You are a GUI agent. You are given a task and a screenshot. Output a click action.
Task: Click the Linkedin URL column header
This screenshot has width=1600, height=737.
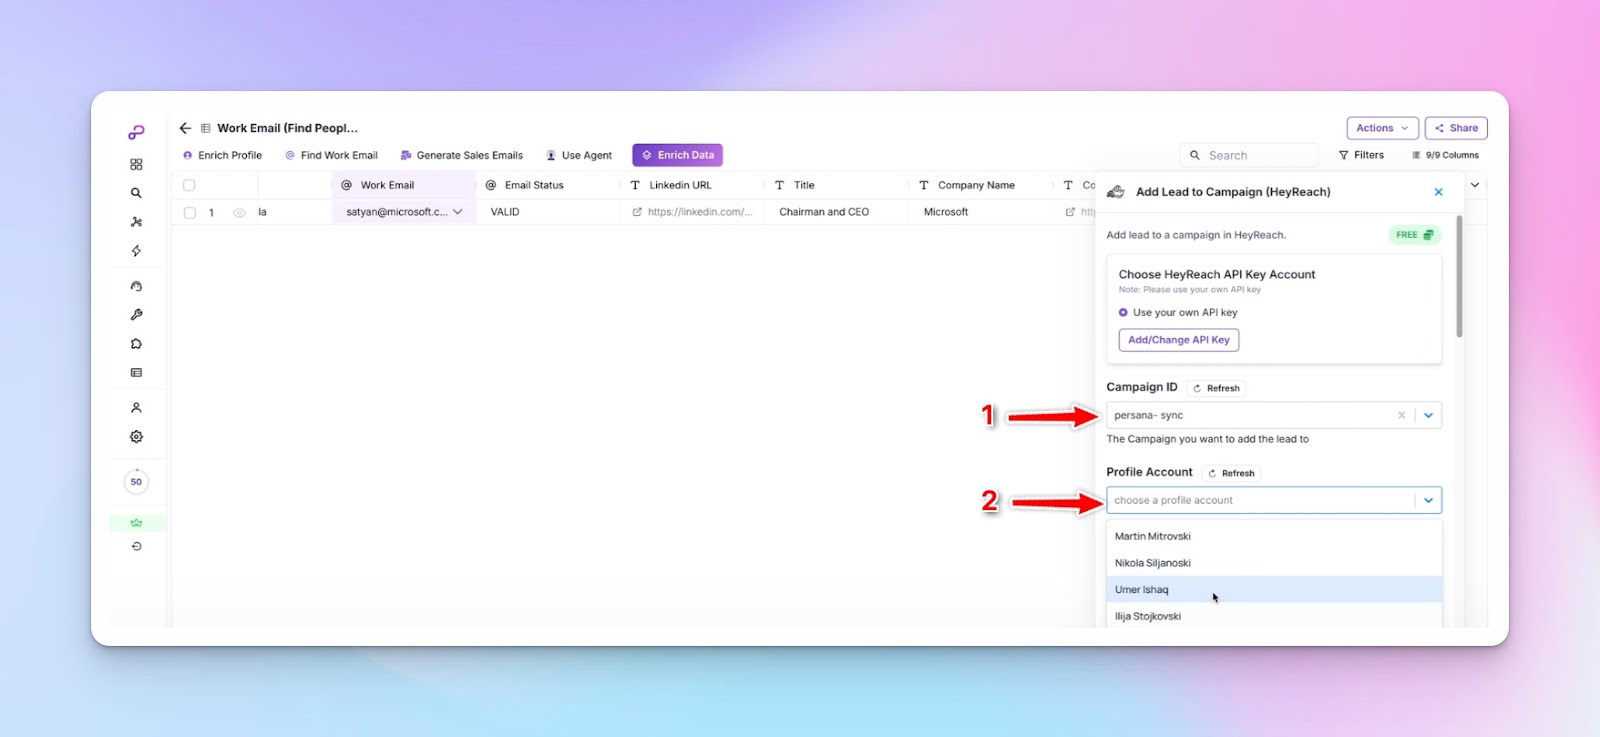click(x=693, y=185)
